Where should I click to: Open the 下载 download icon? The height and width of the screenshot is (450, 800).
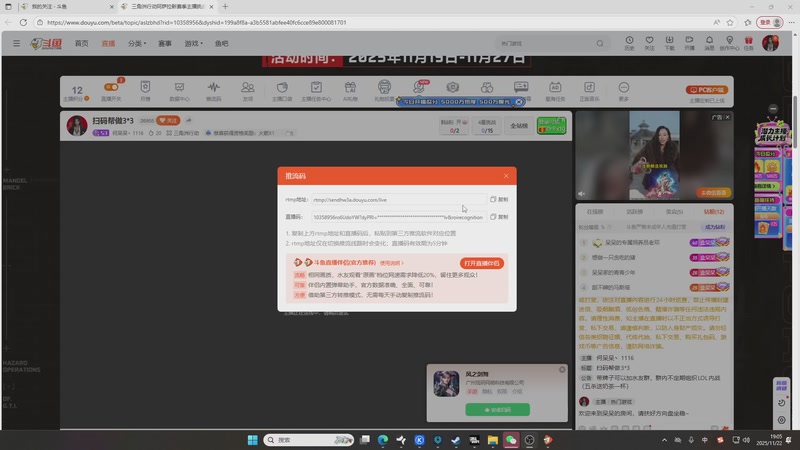[x=669, y=43]
